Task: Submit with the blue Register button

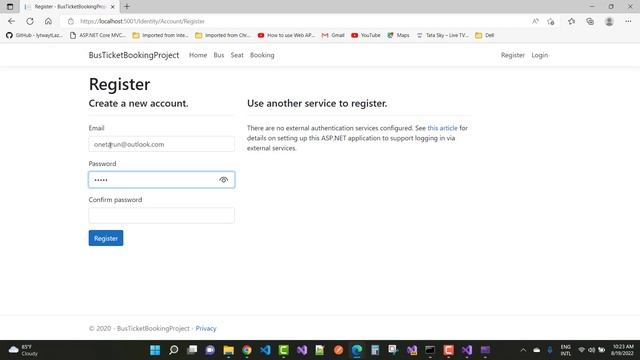Action: click(x=106, y=238)
